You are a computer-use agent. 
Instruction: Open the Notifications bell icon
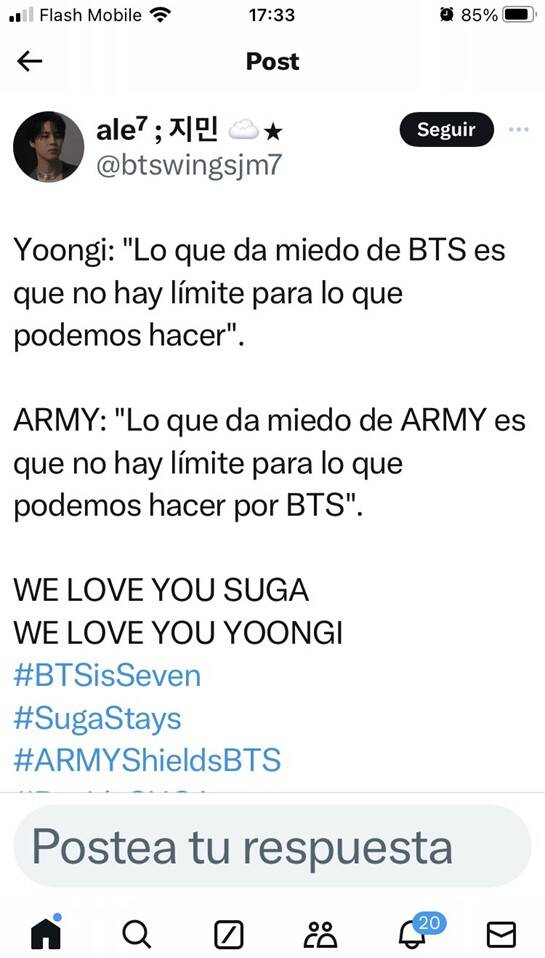[412, 935]
